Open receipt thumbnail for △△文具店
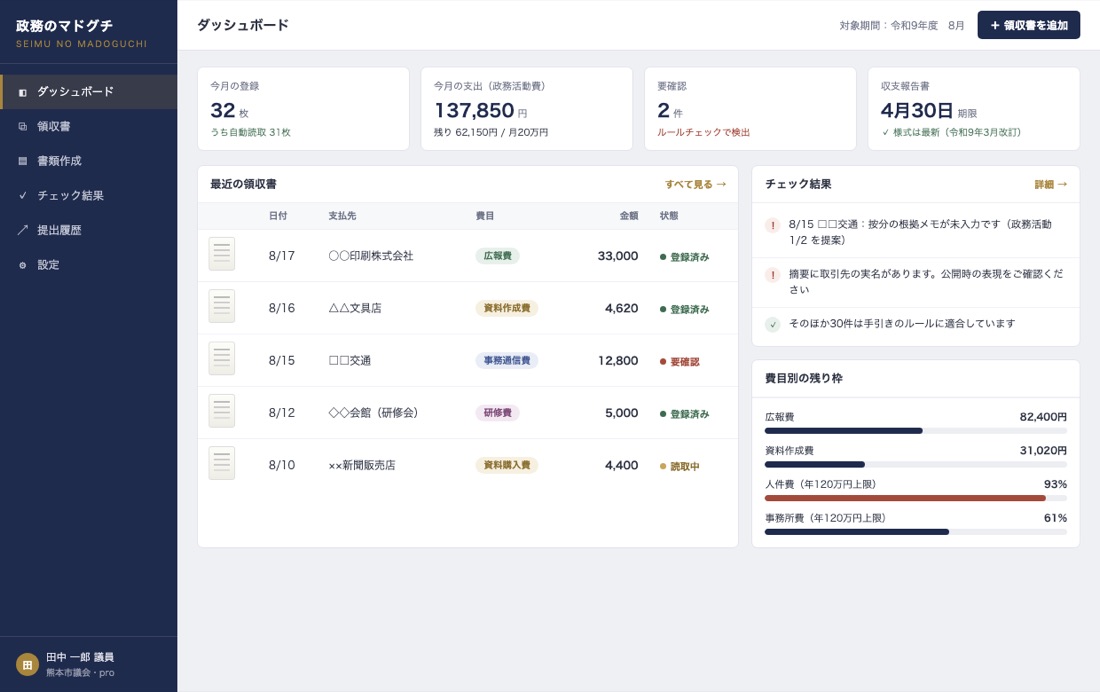The image size is (1100, 692). click(x=222, y=307)
